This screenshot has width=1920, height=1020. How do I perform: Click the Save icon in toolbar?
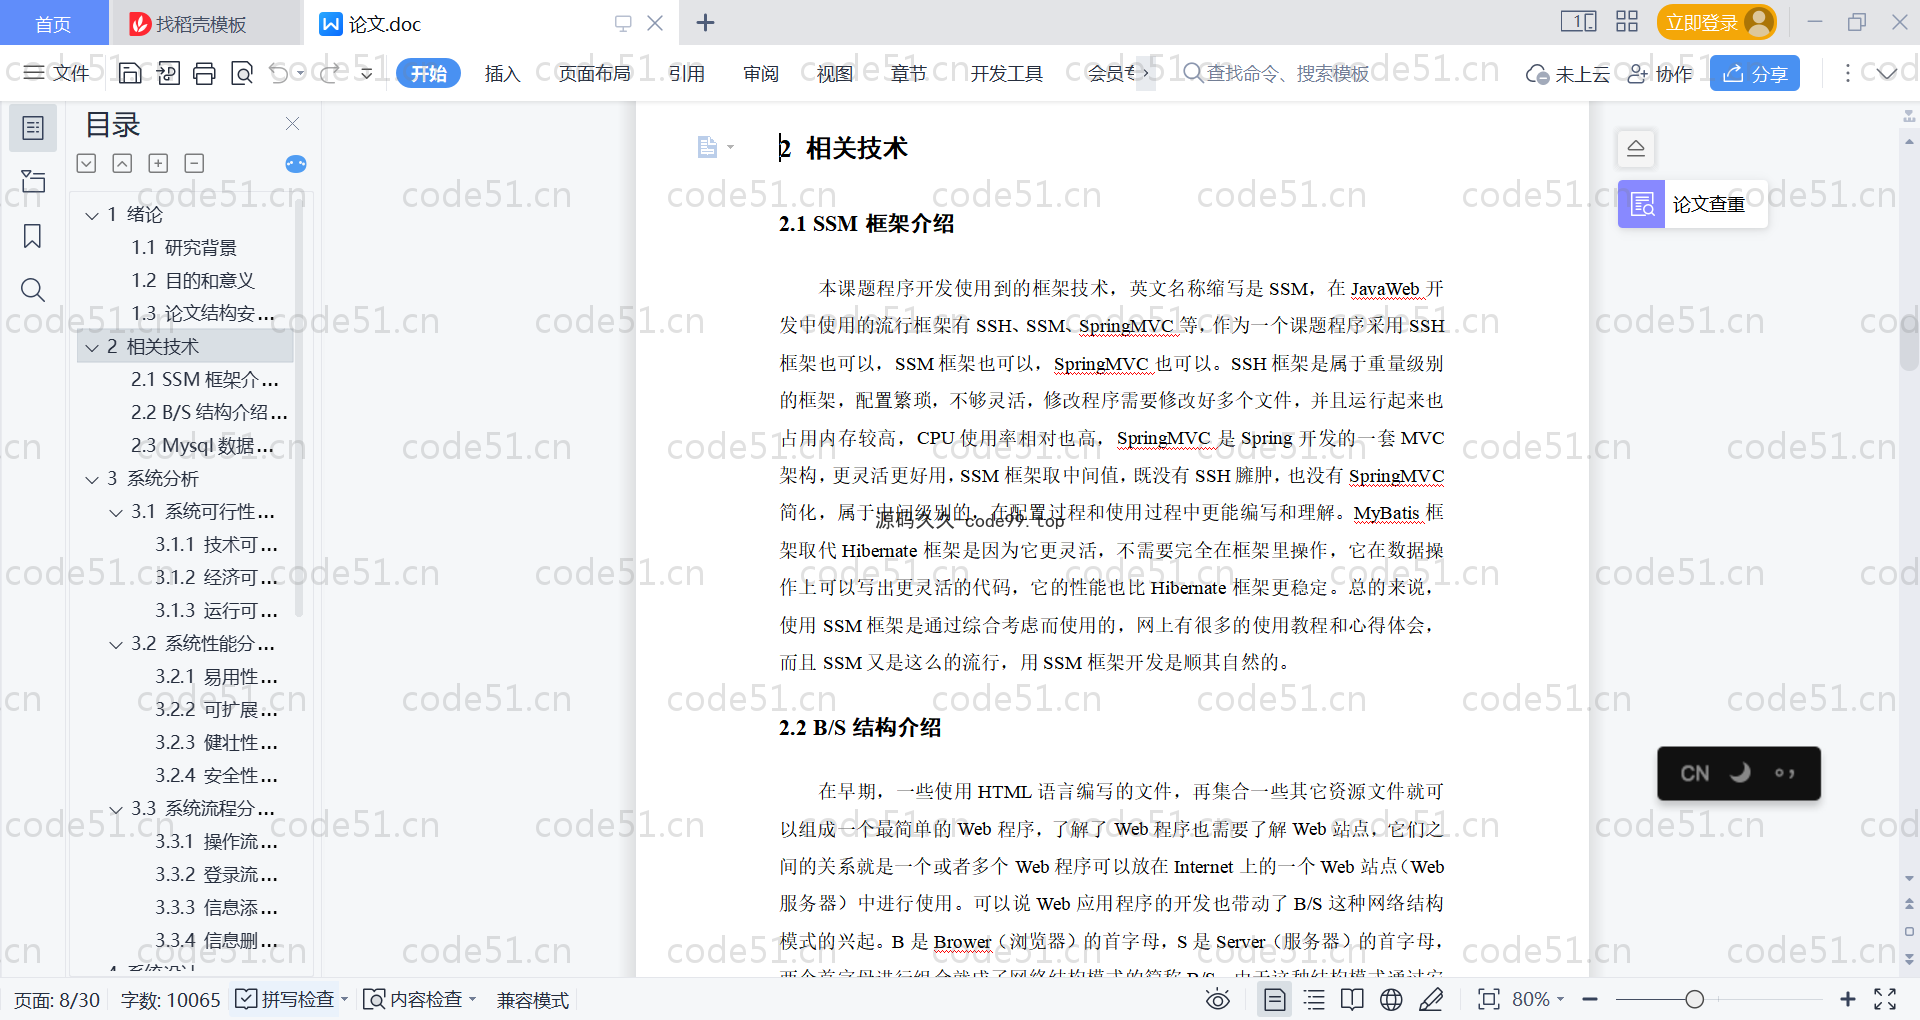click(130, 73)
